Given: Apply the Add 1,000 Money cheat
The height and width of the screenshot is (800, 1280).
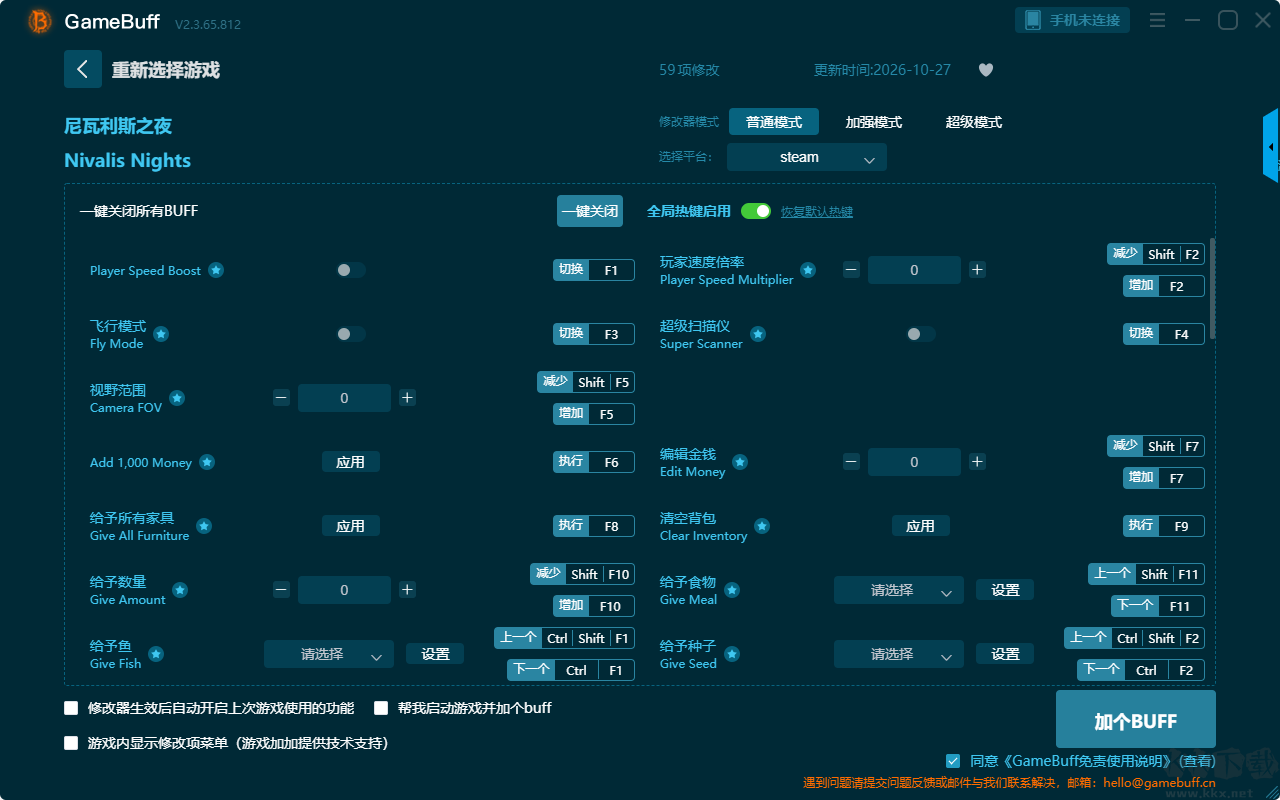Looking at the screenshot, I should click(351, 462).
